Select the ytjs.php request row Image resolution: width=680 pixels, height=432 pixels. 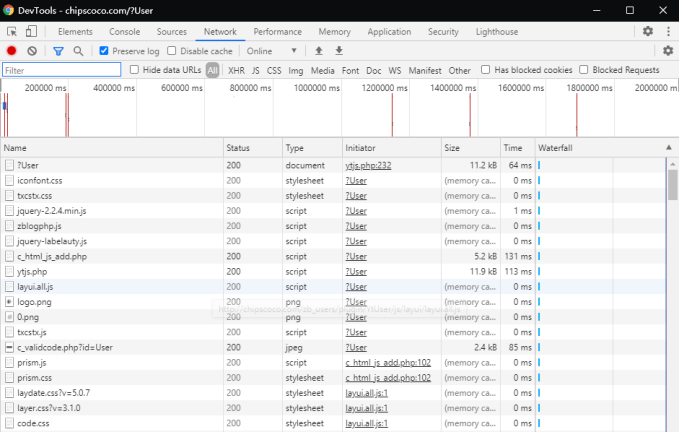pos(333,272)
